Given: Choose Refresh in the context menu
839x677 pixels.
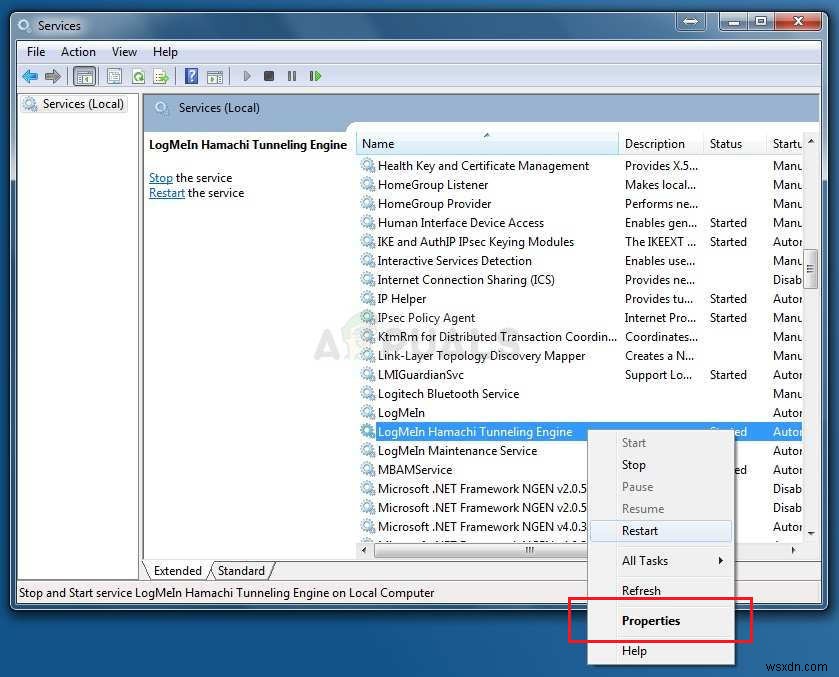Looking at the screenshot, I should pyautogui.click(x=661, y=590).
